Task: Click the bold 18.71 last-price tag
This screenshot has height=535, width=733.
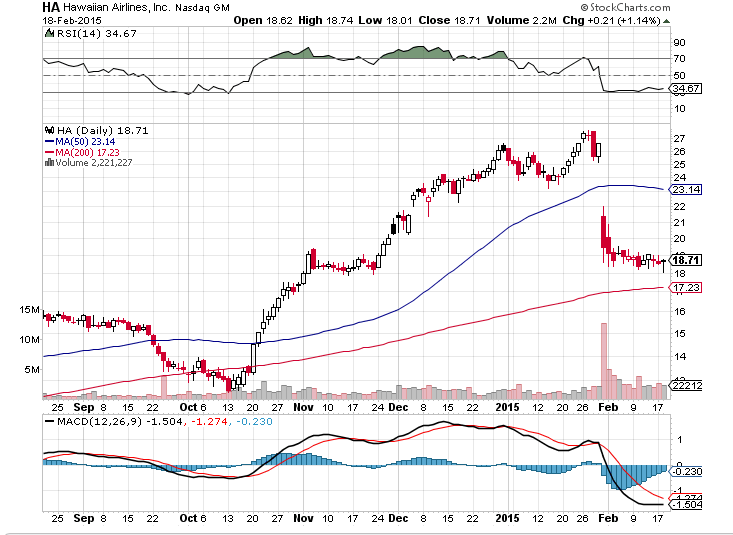Action: click(685, 260)
